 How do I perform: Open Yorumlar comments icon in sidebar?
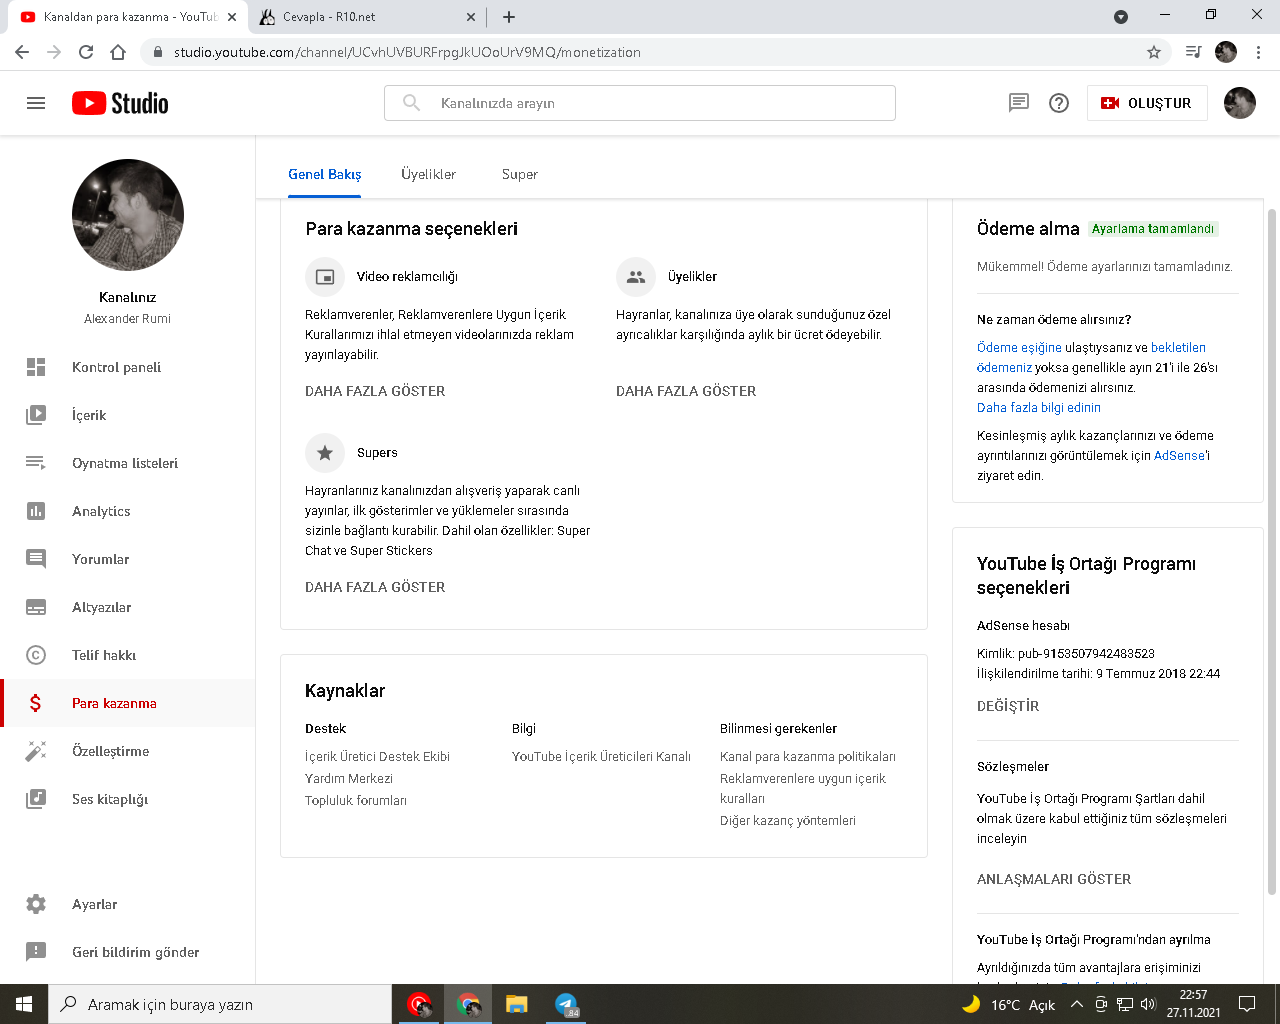pos(36,559)
